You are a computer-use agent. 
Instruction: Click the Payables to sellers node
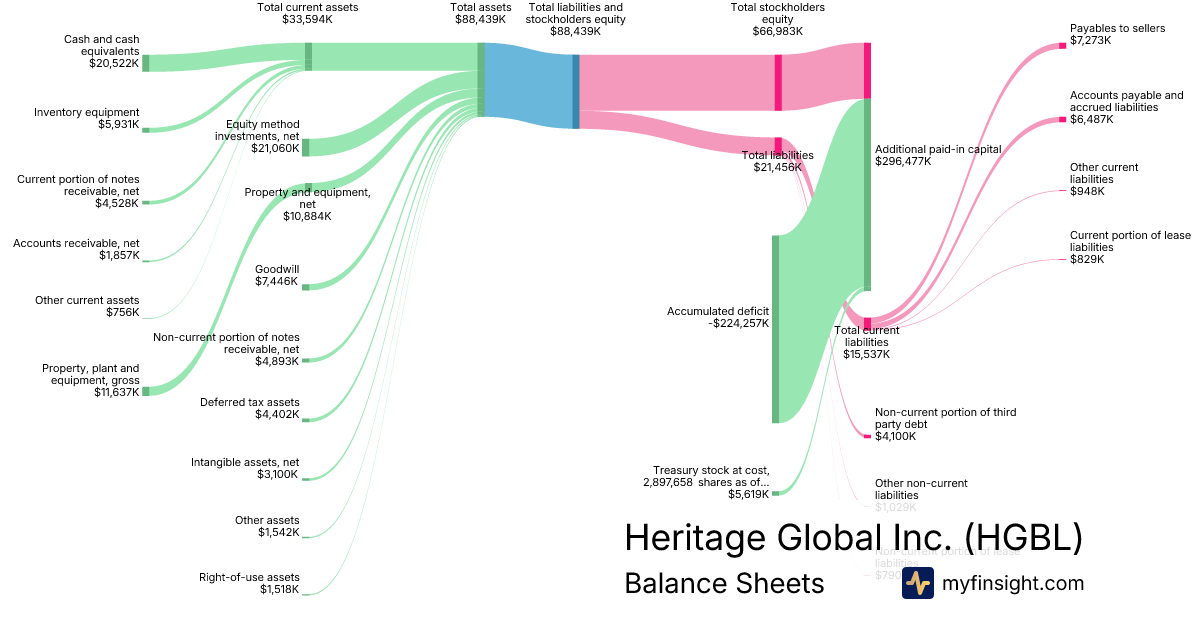tap(1063, 46)
